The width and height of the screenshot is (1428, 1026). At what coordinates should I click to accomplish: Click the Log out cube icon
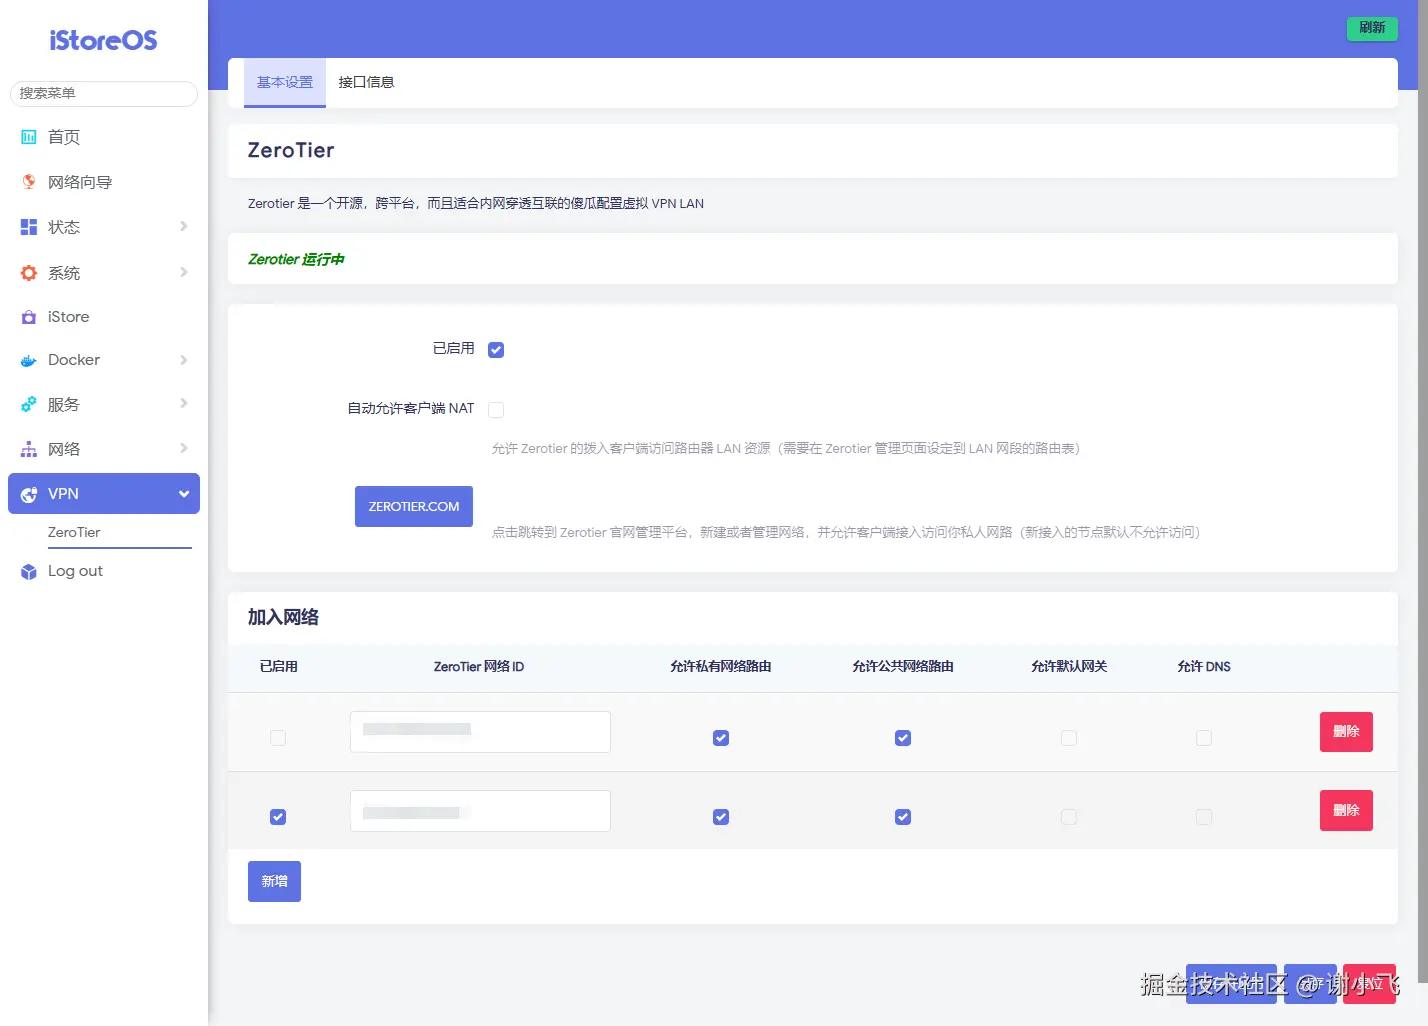[x=29, y=571]
